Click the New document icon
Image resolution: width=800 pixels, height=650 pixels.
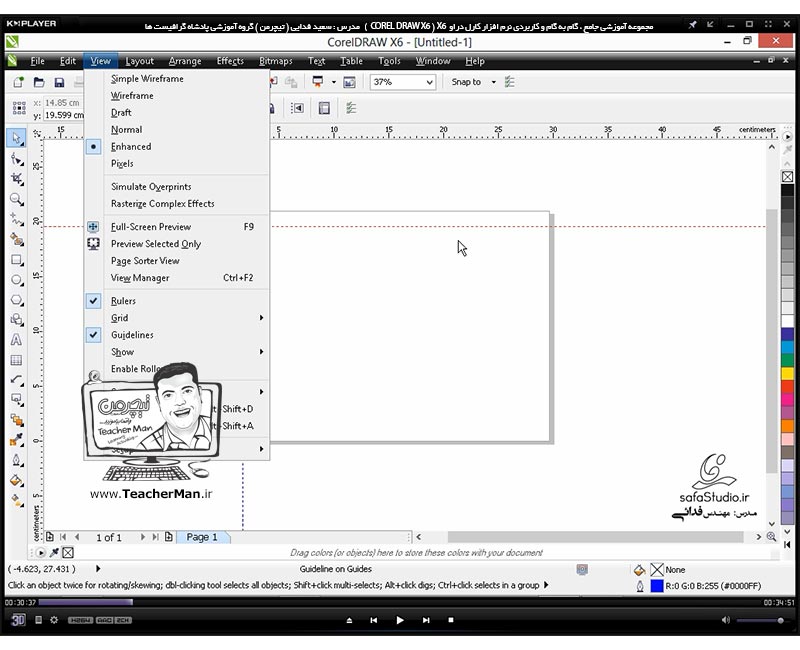point(18,82)
